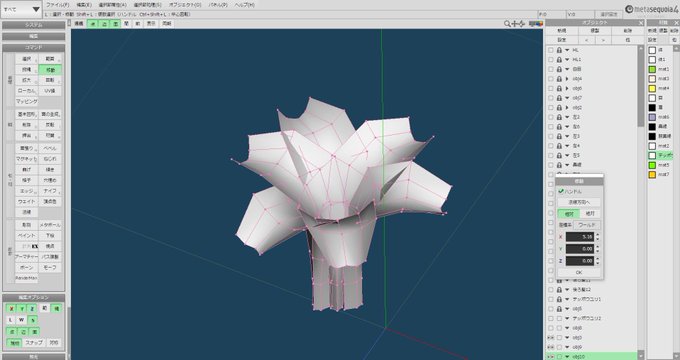Open the ファイル(F) menu
The height and width of the screenshot is (360, 680).
click(57, 5)
